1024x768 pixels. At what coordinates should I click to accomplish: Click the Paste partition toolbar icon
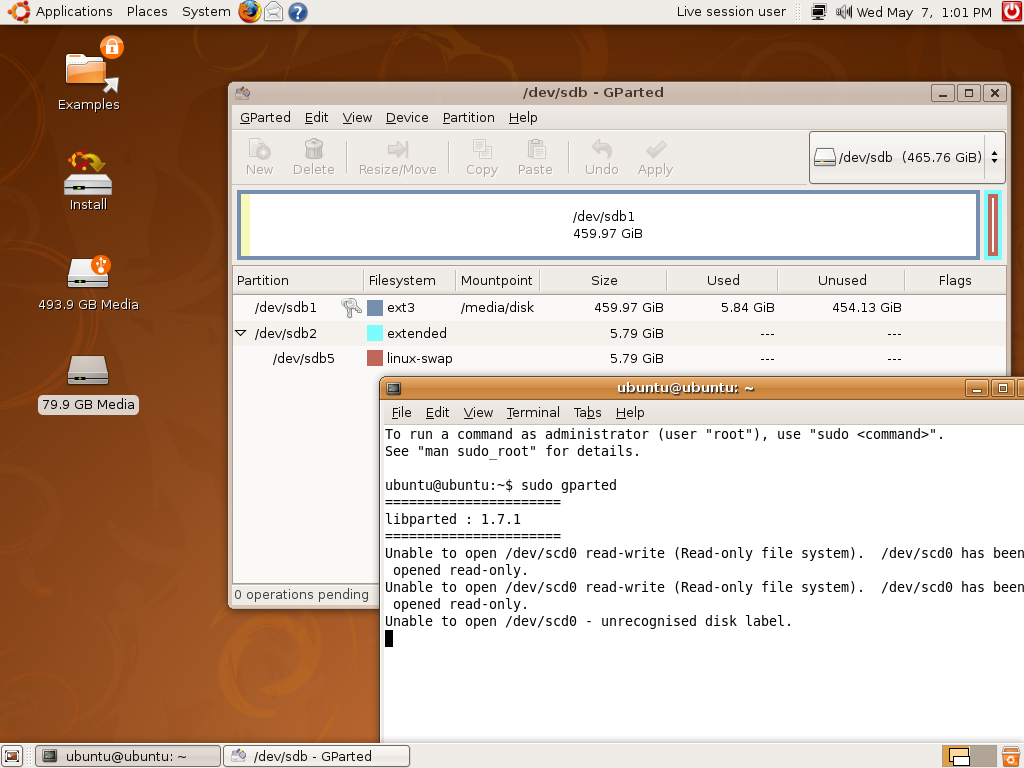[x=535, y=157]
